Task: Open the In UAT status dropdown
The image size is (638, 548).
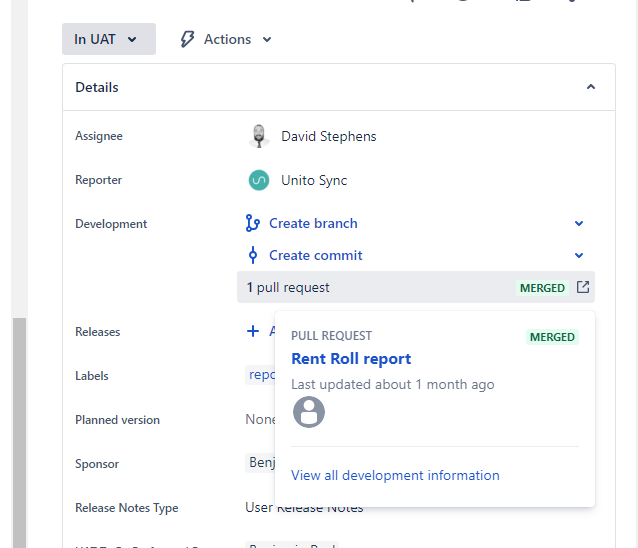Action: coord(109,39)
